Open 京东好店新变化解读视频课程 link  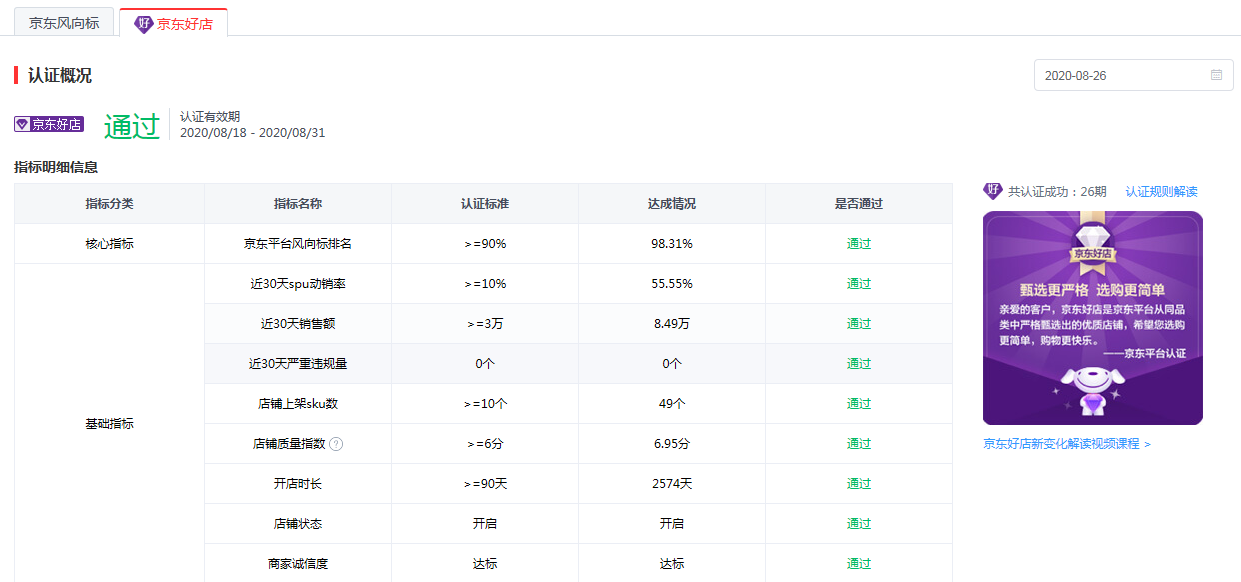(1066, 444)
